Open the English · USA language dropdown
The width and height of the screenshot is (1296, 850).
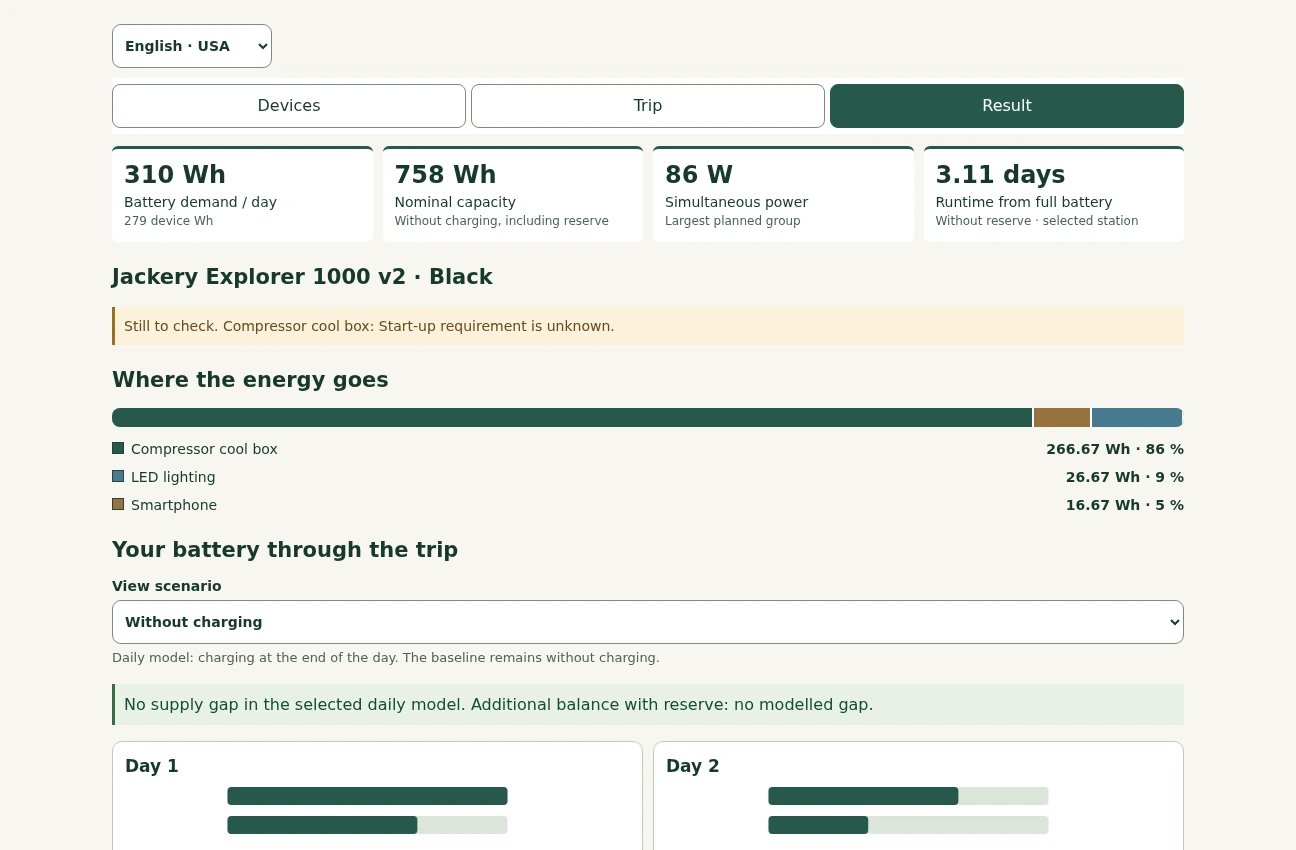point(192,46)
